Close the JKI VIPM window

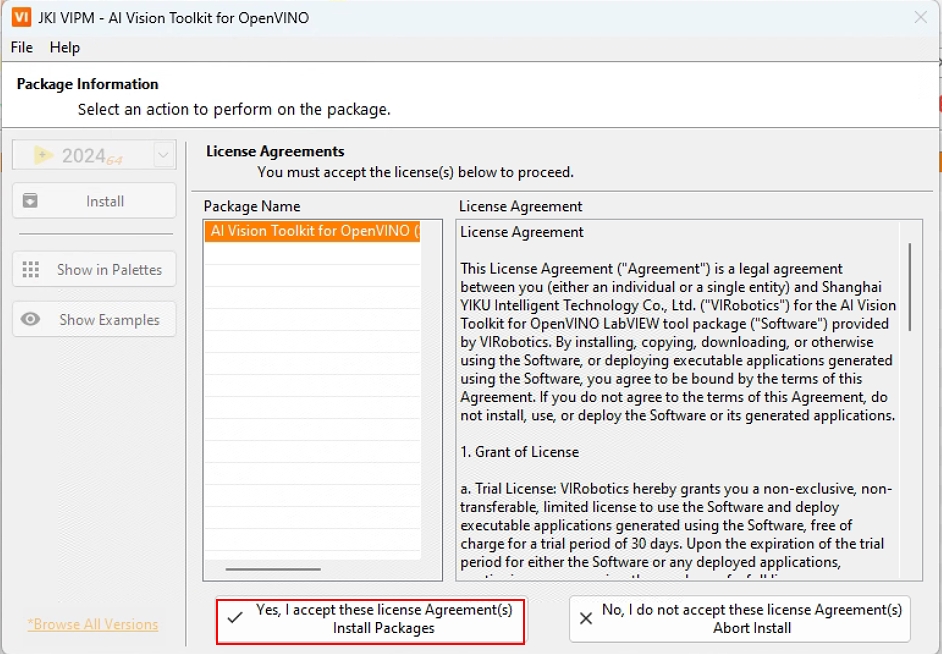click(x=920, y=17)
